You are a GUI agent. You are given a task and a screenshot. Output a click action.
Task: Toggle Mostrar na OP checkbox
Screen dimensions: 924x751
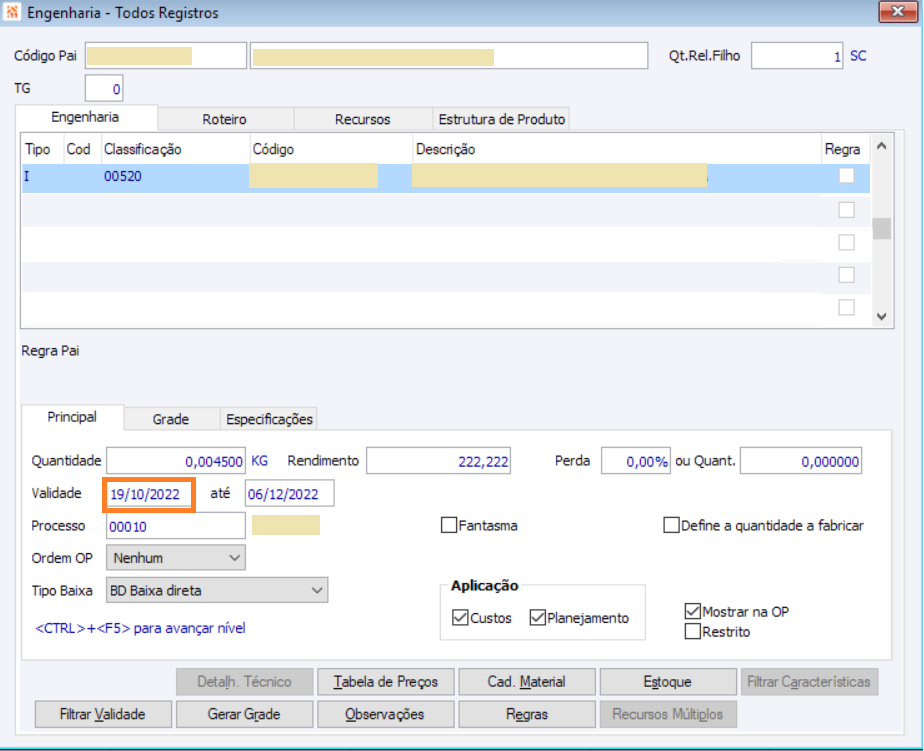(x=693, y=611)
